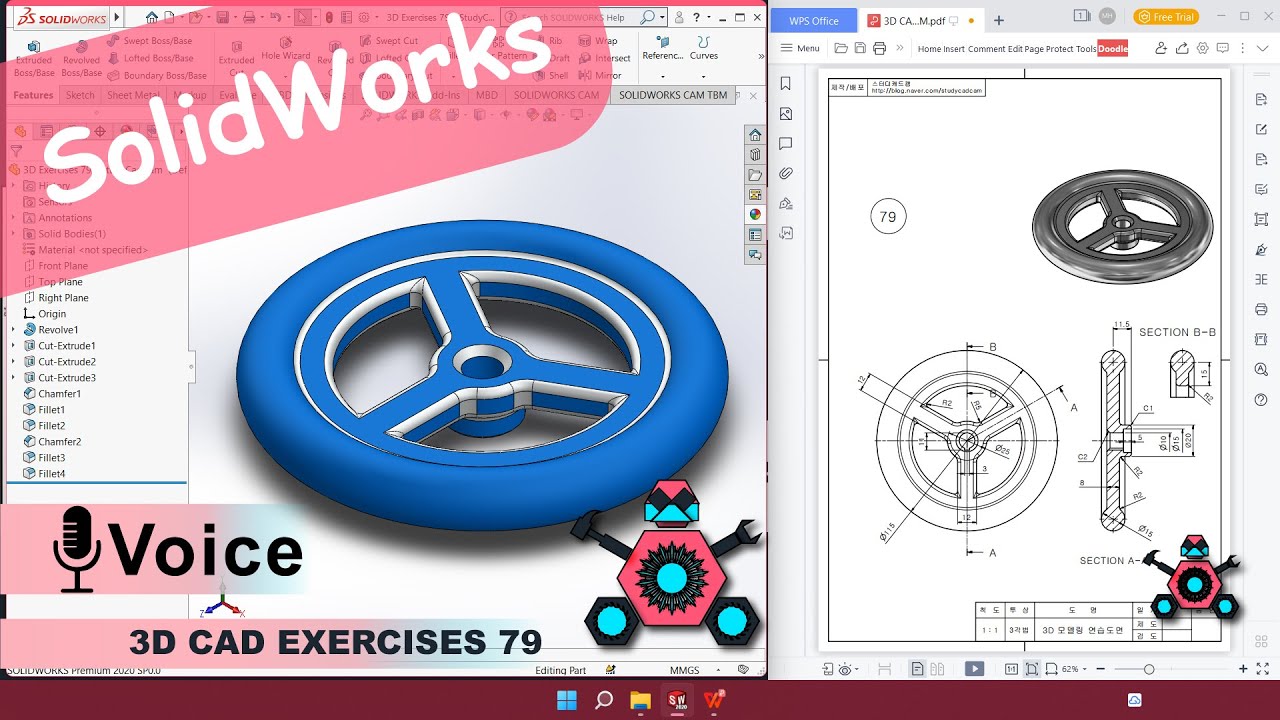Image resolution: width=1280 pixels, height=720 pixels.
Task: Click the zoom in plus button in WPS
Action: tap(1243, 669)
